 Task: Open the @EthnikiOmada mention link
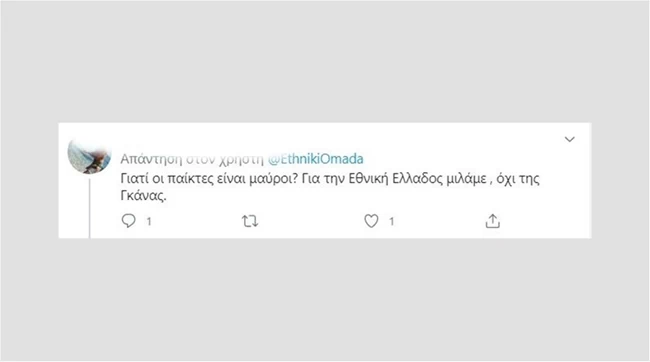click(x=315, y=159)
